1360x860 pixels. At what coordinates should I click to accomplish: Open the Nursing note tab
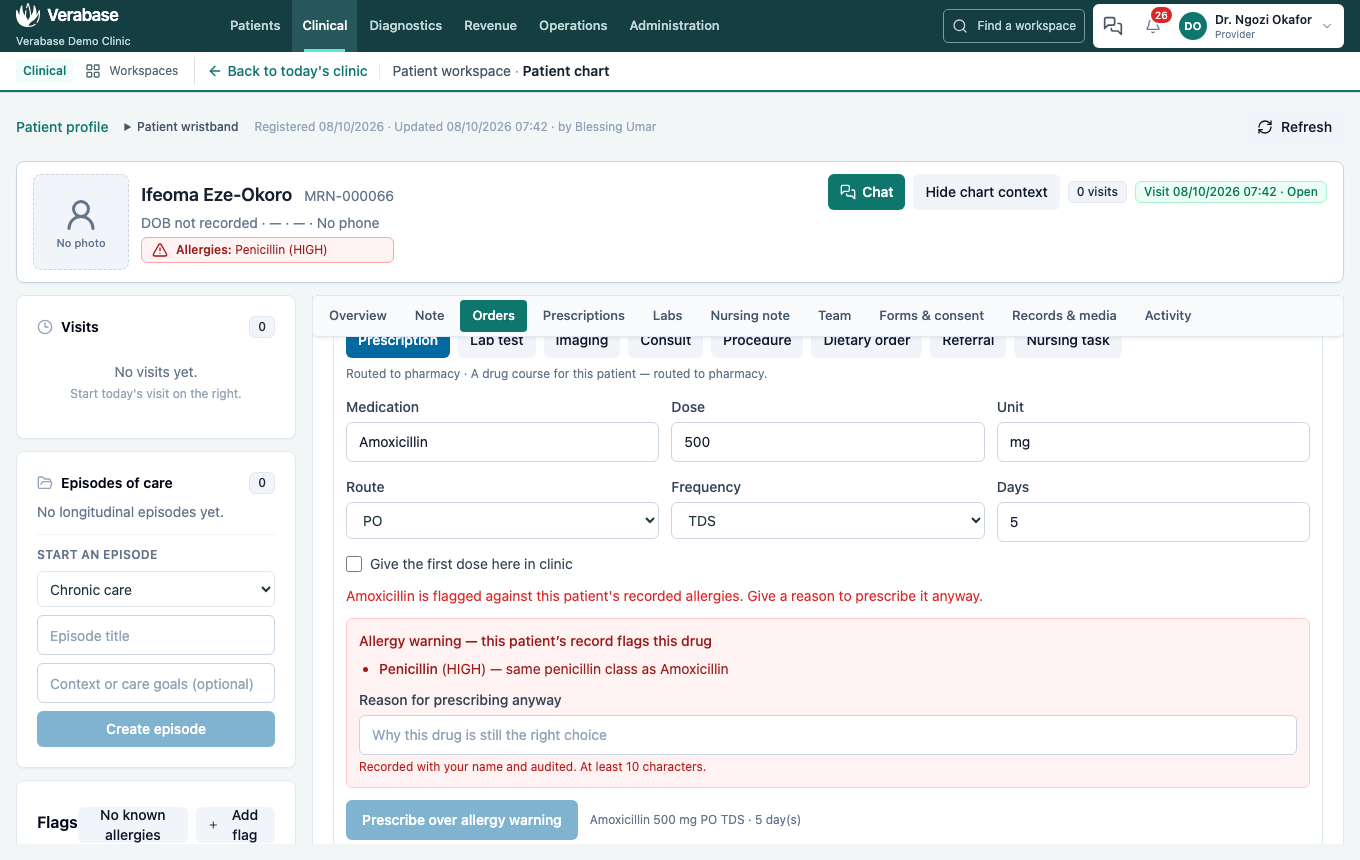(x=750, y=315)
